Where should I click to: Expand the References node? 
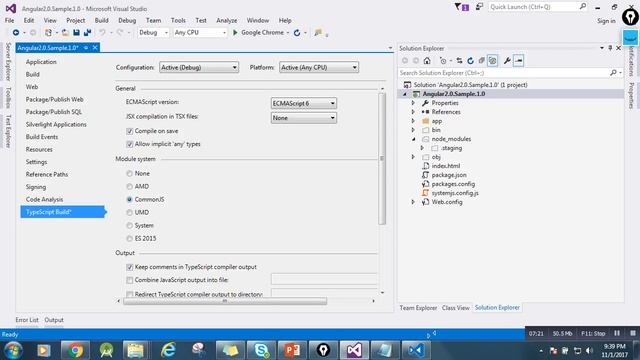pyautogui.click(x=413, y=112)
